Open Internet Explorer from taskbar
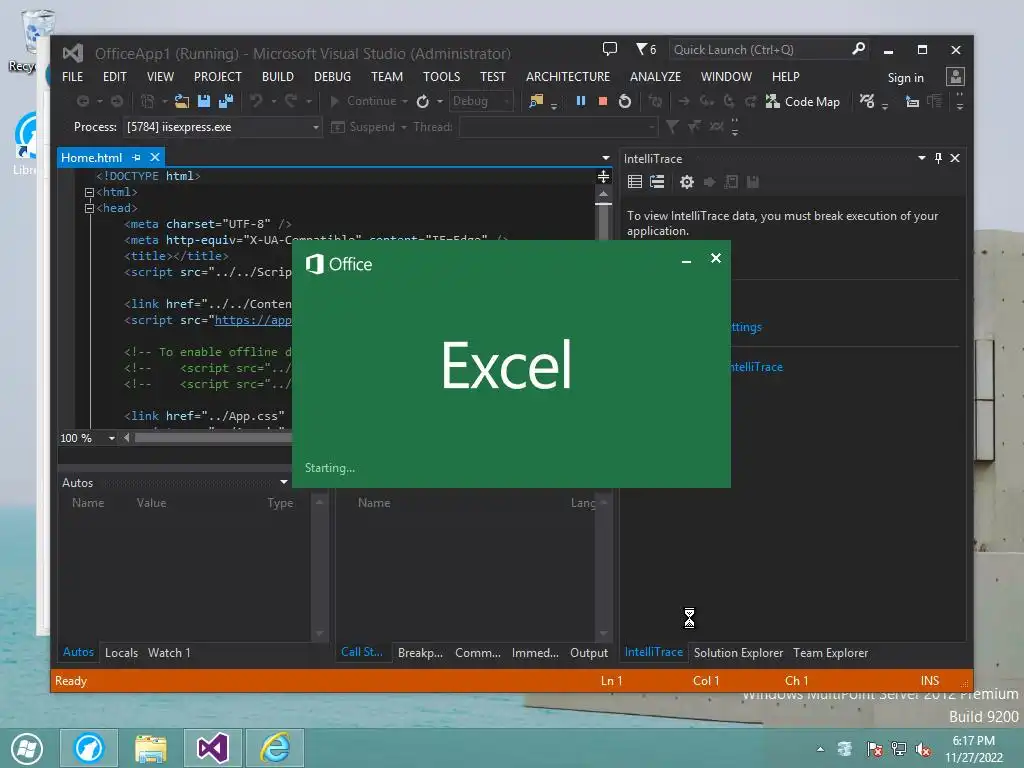1024x768 pixels. [x=275, y=748]
